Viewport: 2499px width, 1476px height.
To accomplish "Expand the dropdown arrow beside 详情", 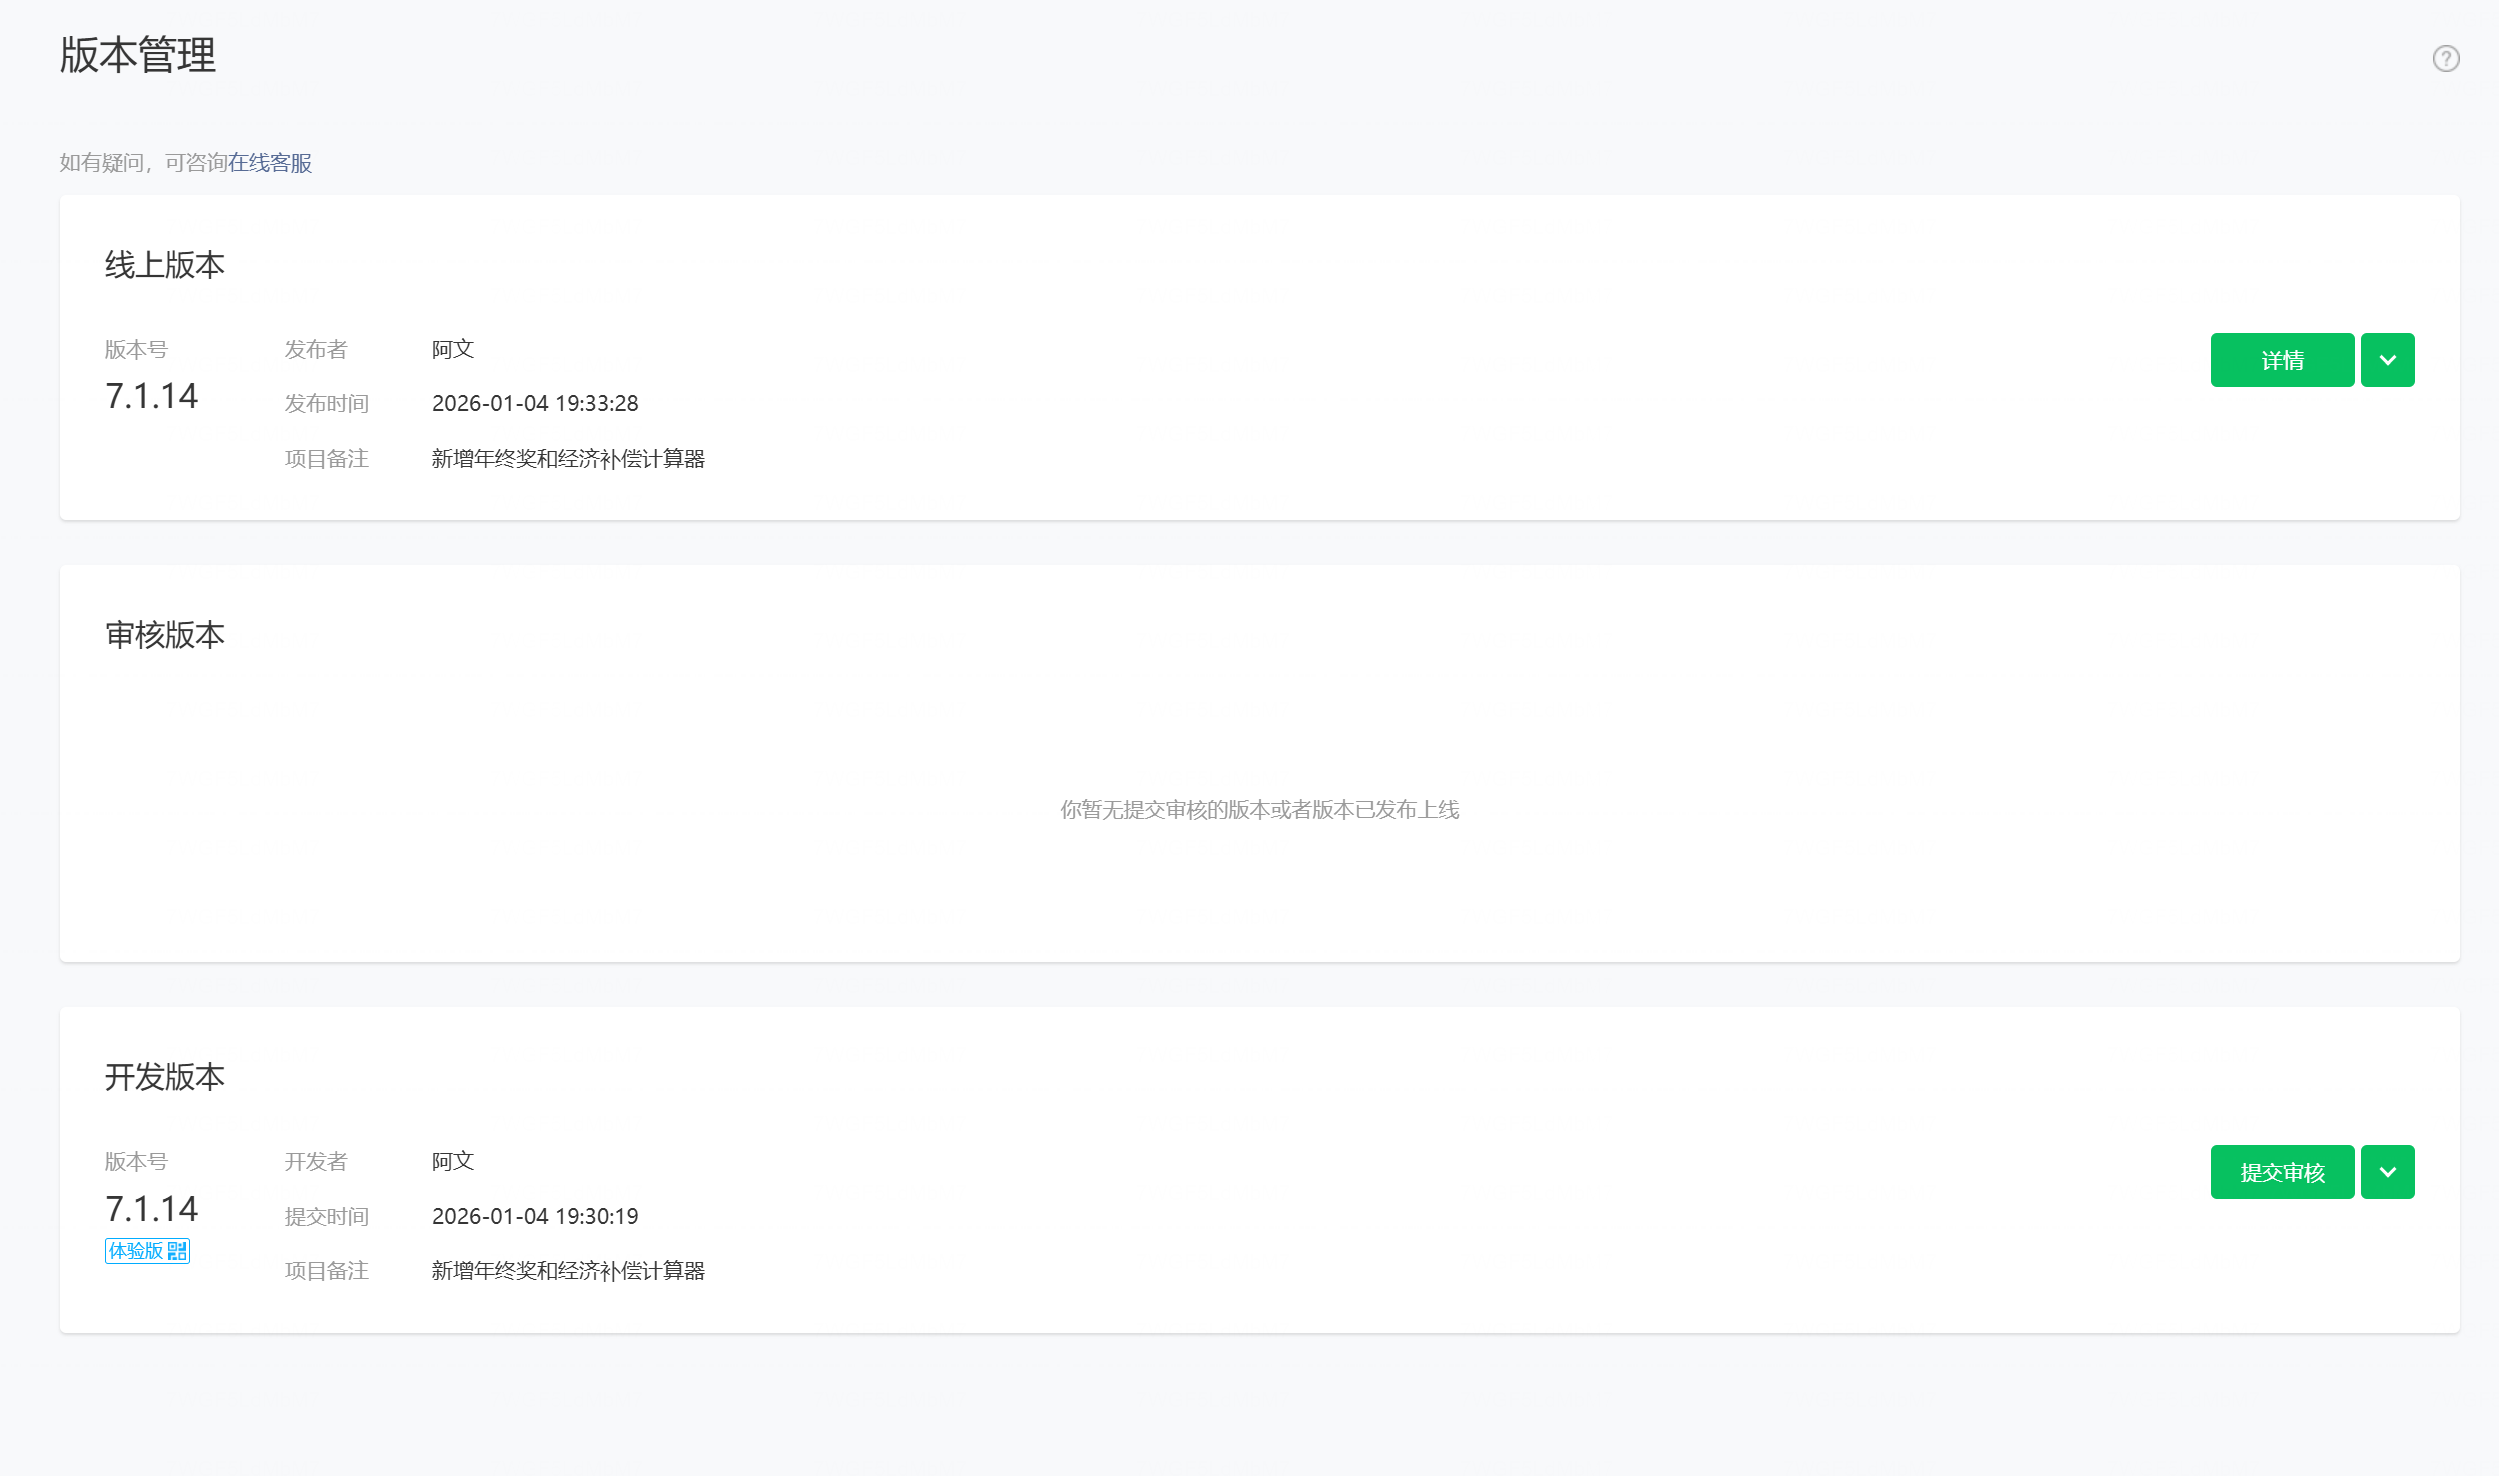I will 2386,360.
